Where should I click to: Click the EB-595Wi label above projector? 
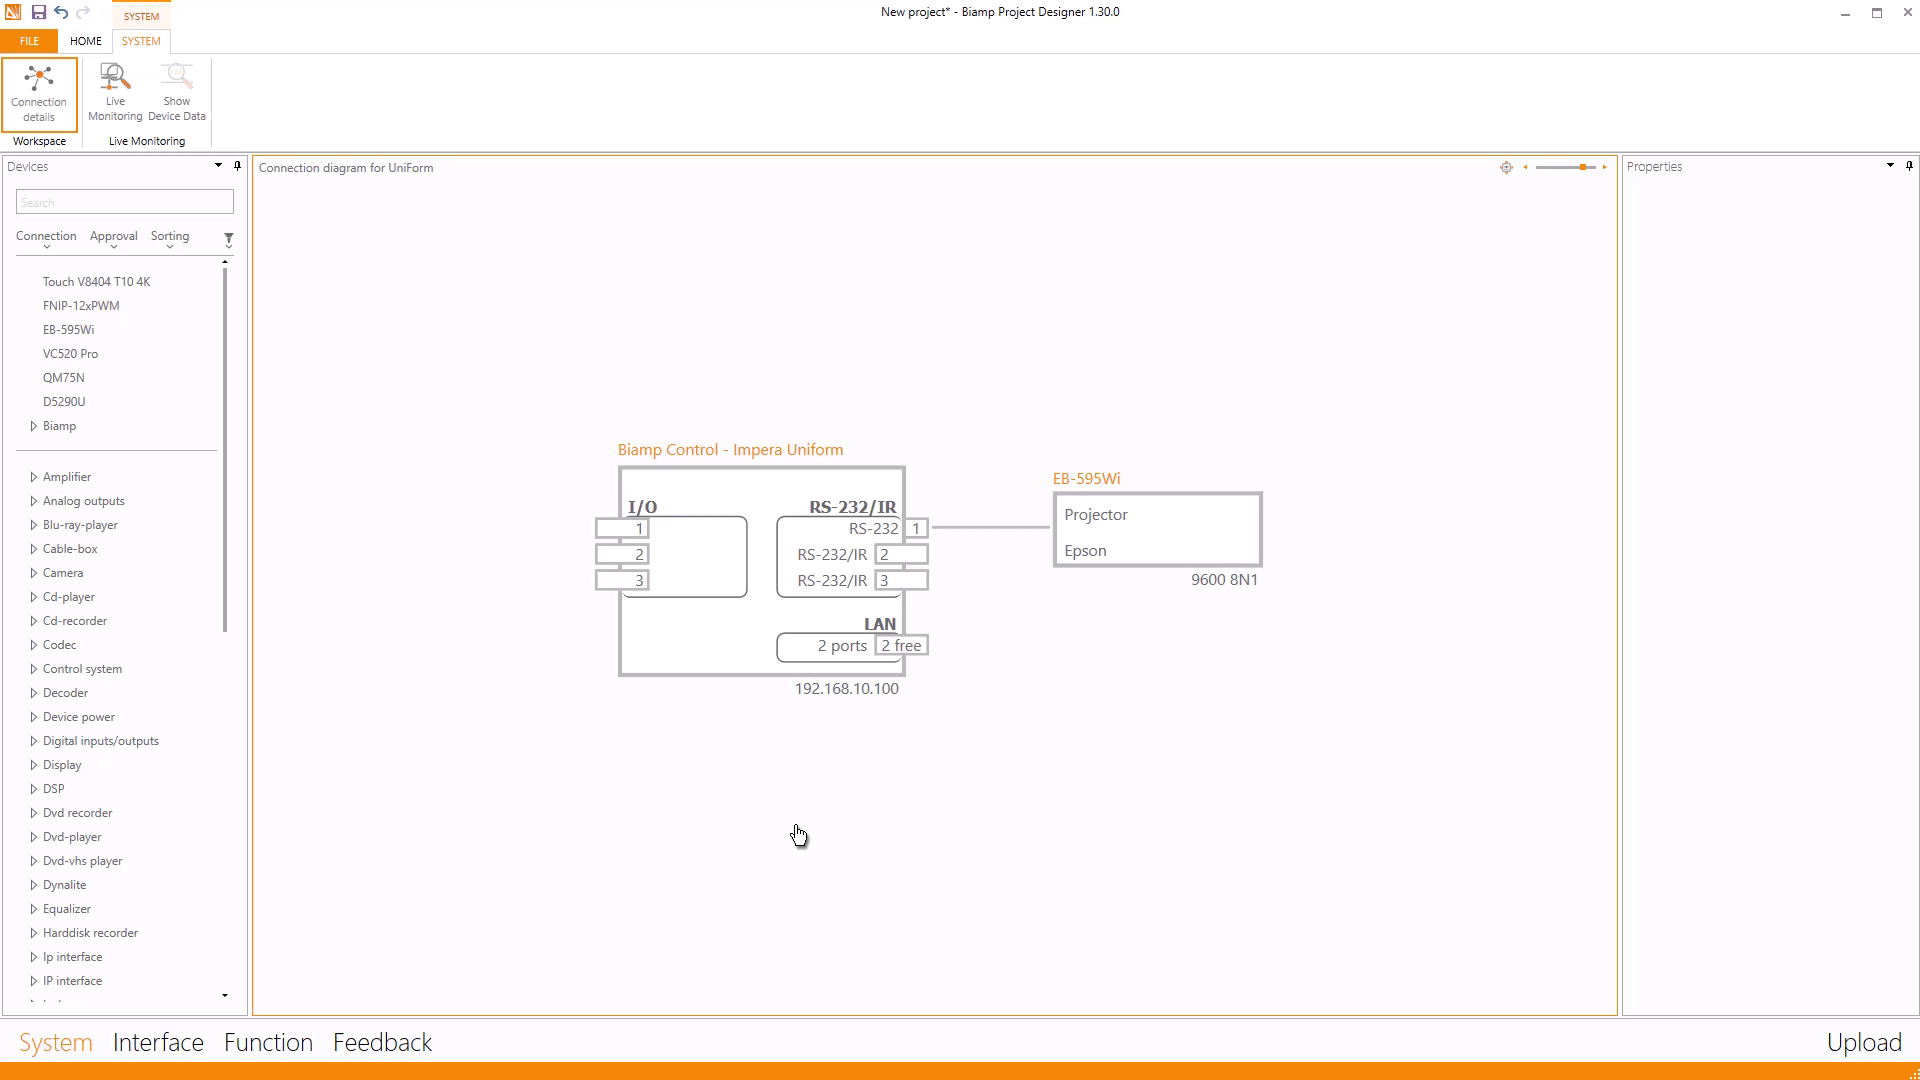coord(1086,479)
